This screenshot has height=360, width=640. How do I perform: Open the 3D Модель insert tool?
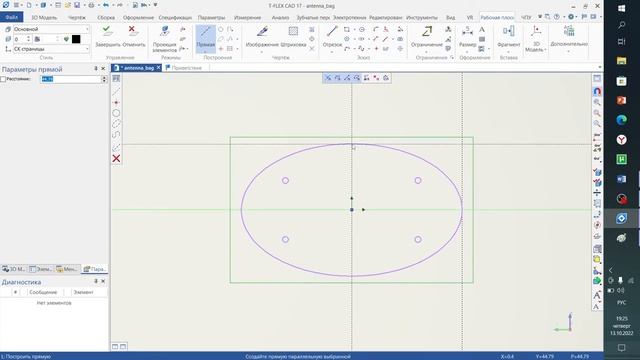pos(536,38)
